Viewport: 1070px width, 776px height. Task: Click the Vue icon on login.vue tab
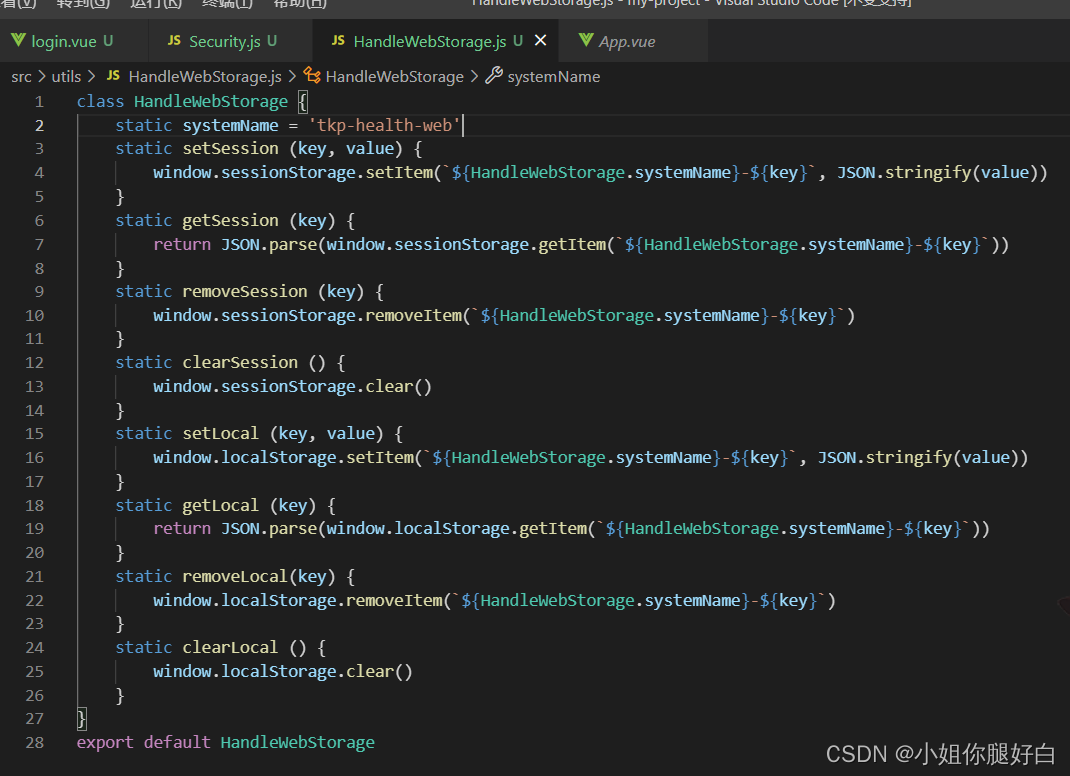[x=20, y=41]
